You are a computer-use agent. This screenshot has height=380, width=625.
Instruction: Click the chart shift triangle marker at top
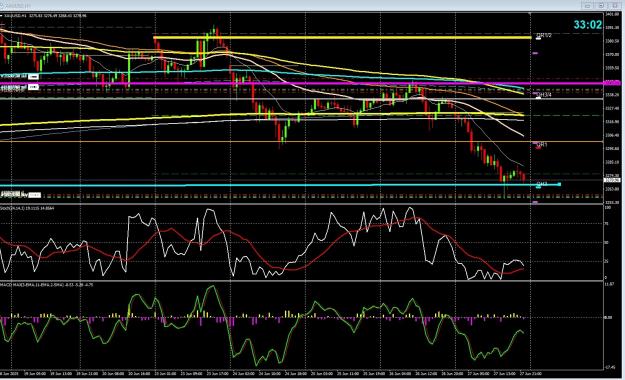530,14
